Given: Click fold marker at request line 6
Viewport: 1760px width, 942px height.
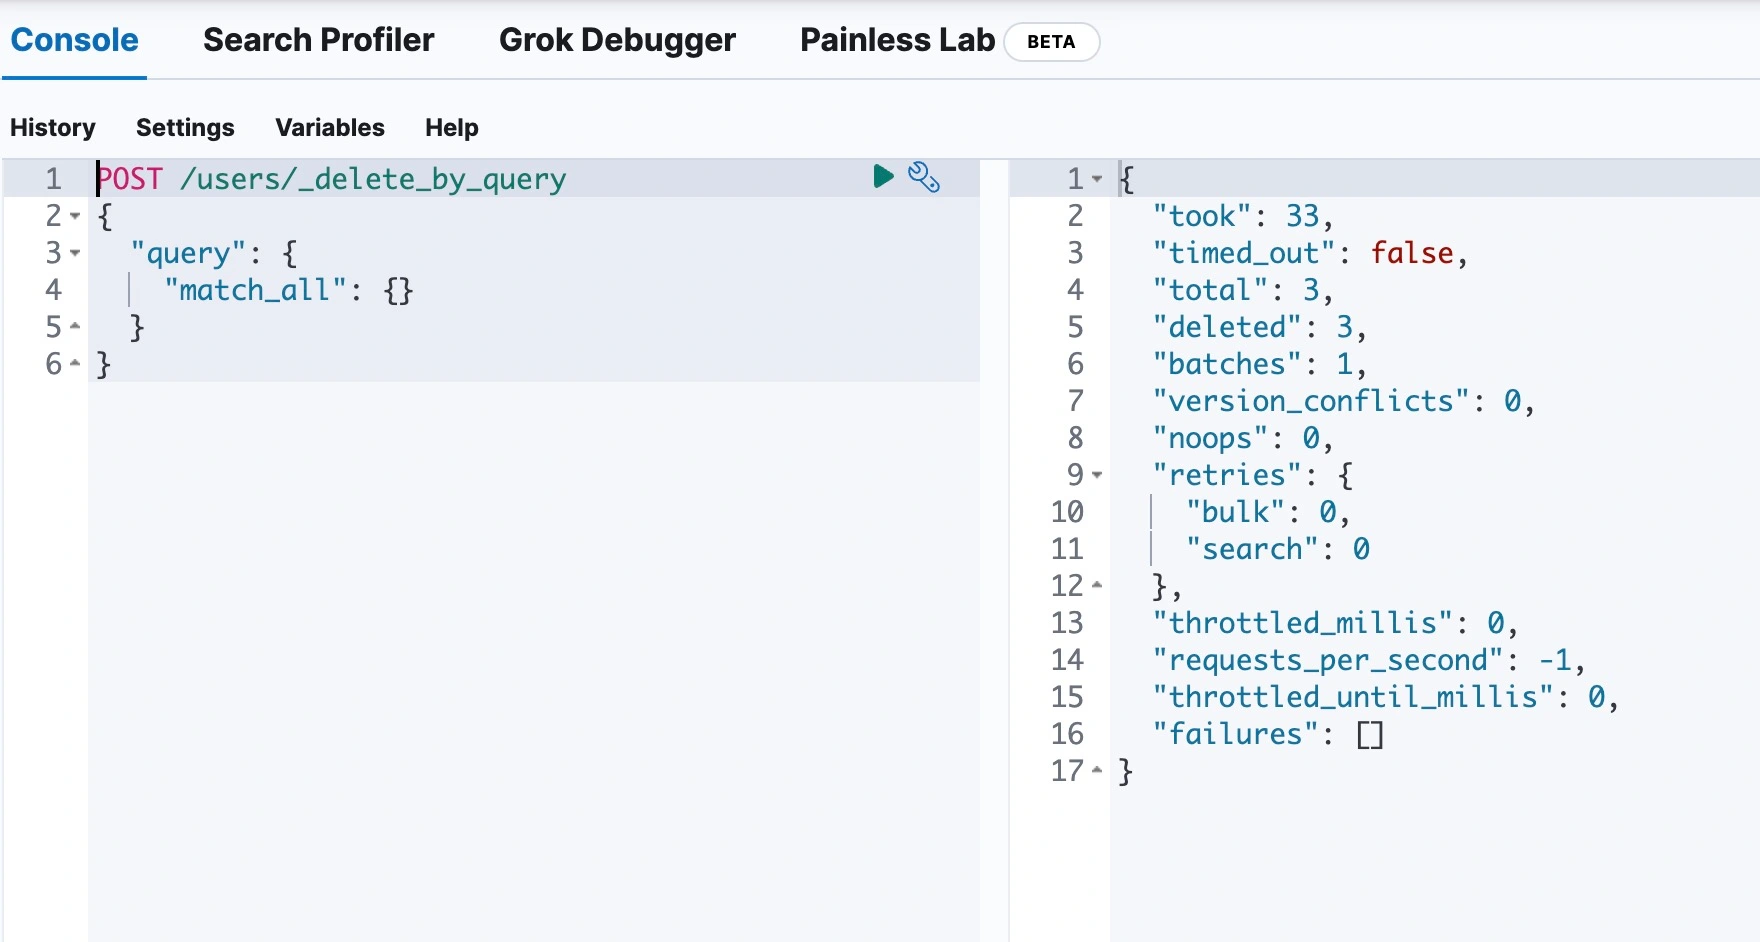Looking at the screenshot, I should (x=75, y=363).
